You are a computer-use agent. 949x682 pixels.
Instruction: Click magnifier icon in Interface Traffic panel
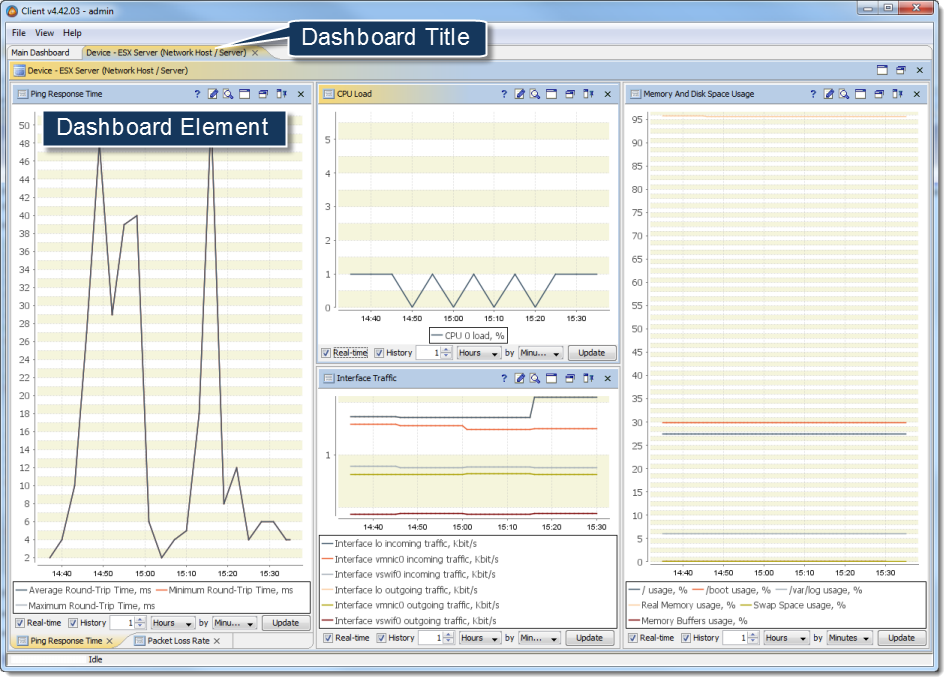tap(535, 378)
